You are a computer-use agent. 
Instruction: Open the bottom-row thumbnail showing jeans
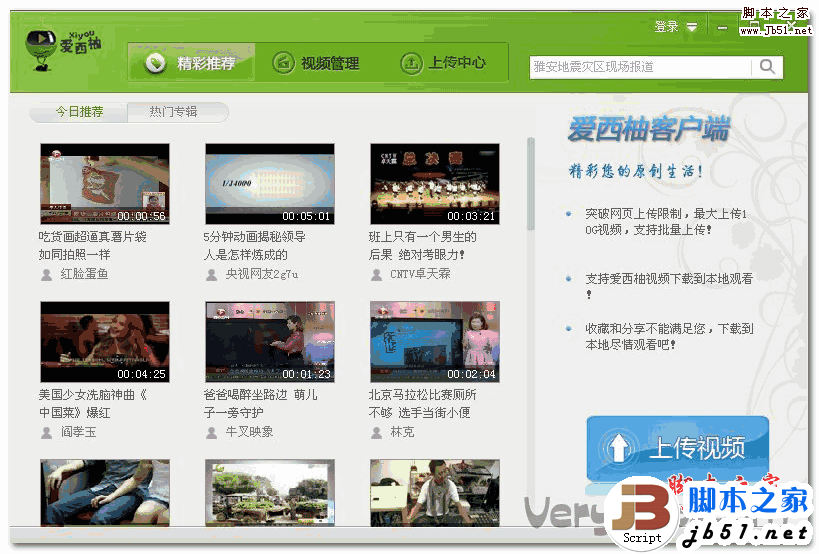(105, 492)
